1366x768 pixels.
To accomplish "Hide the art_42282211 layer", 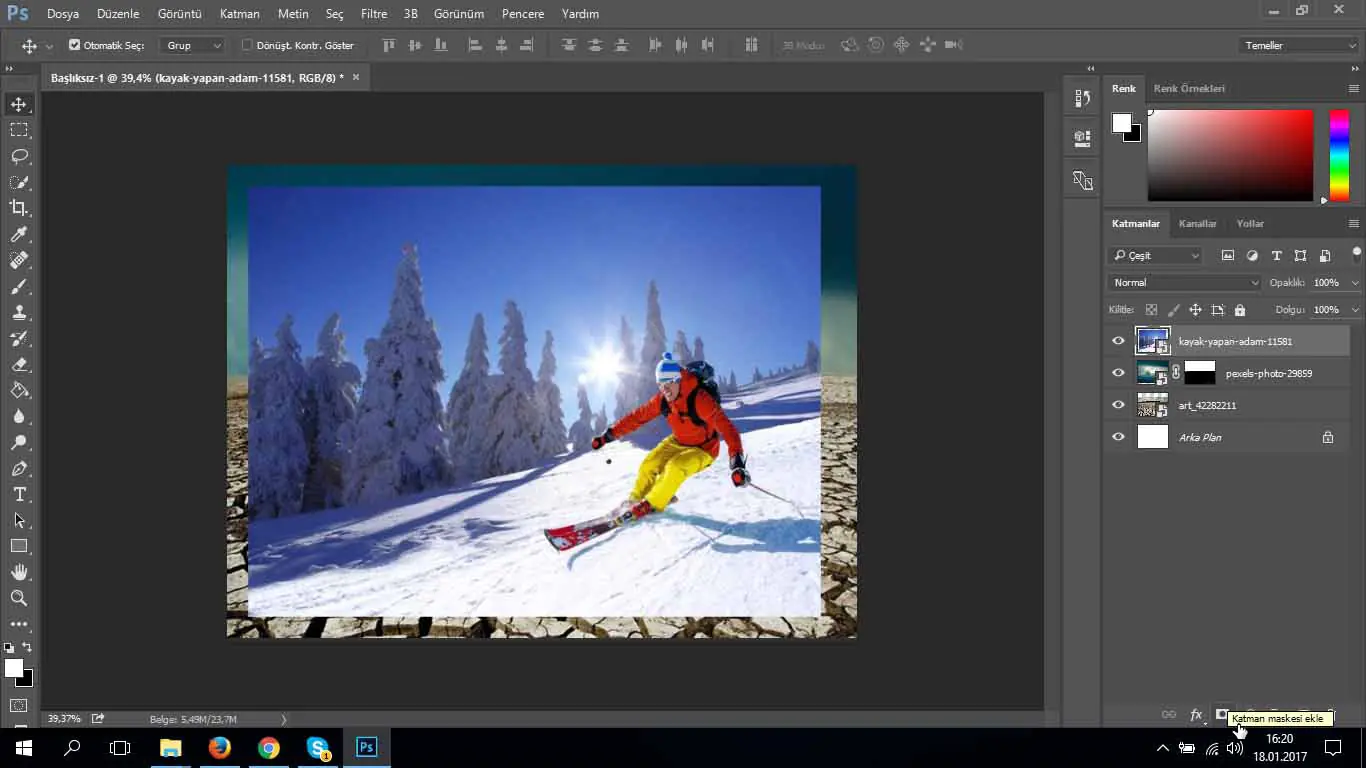I will [x=1118, y=405].
